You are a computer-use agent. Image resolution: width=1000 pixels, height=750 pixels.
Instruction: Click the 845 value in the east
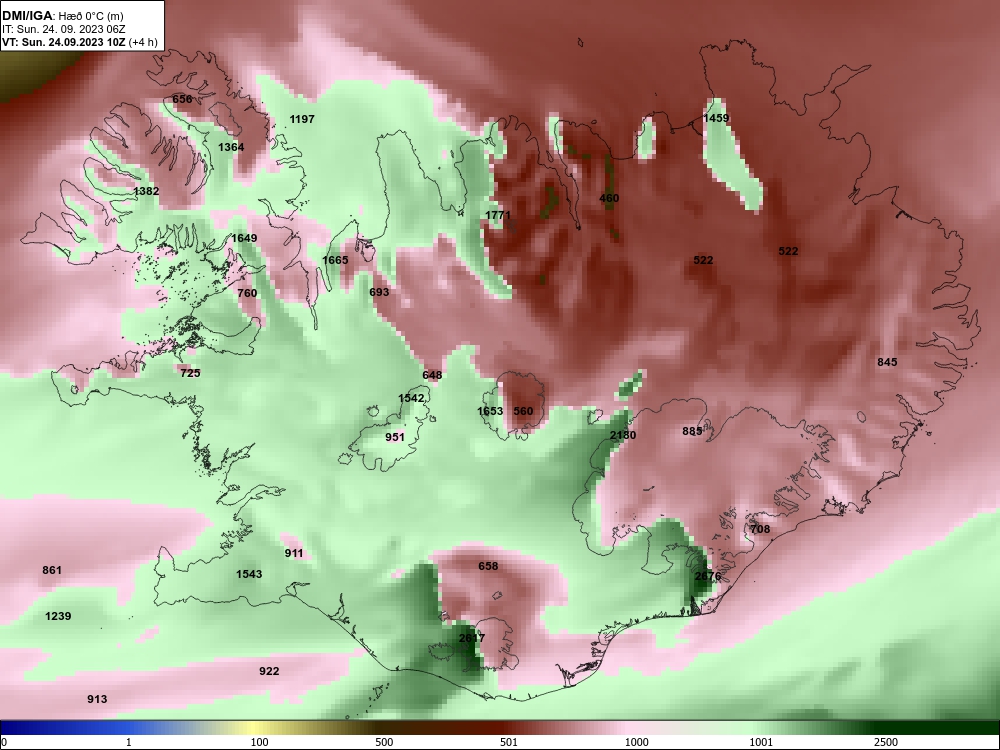[887, 362]
